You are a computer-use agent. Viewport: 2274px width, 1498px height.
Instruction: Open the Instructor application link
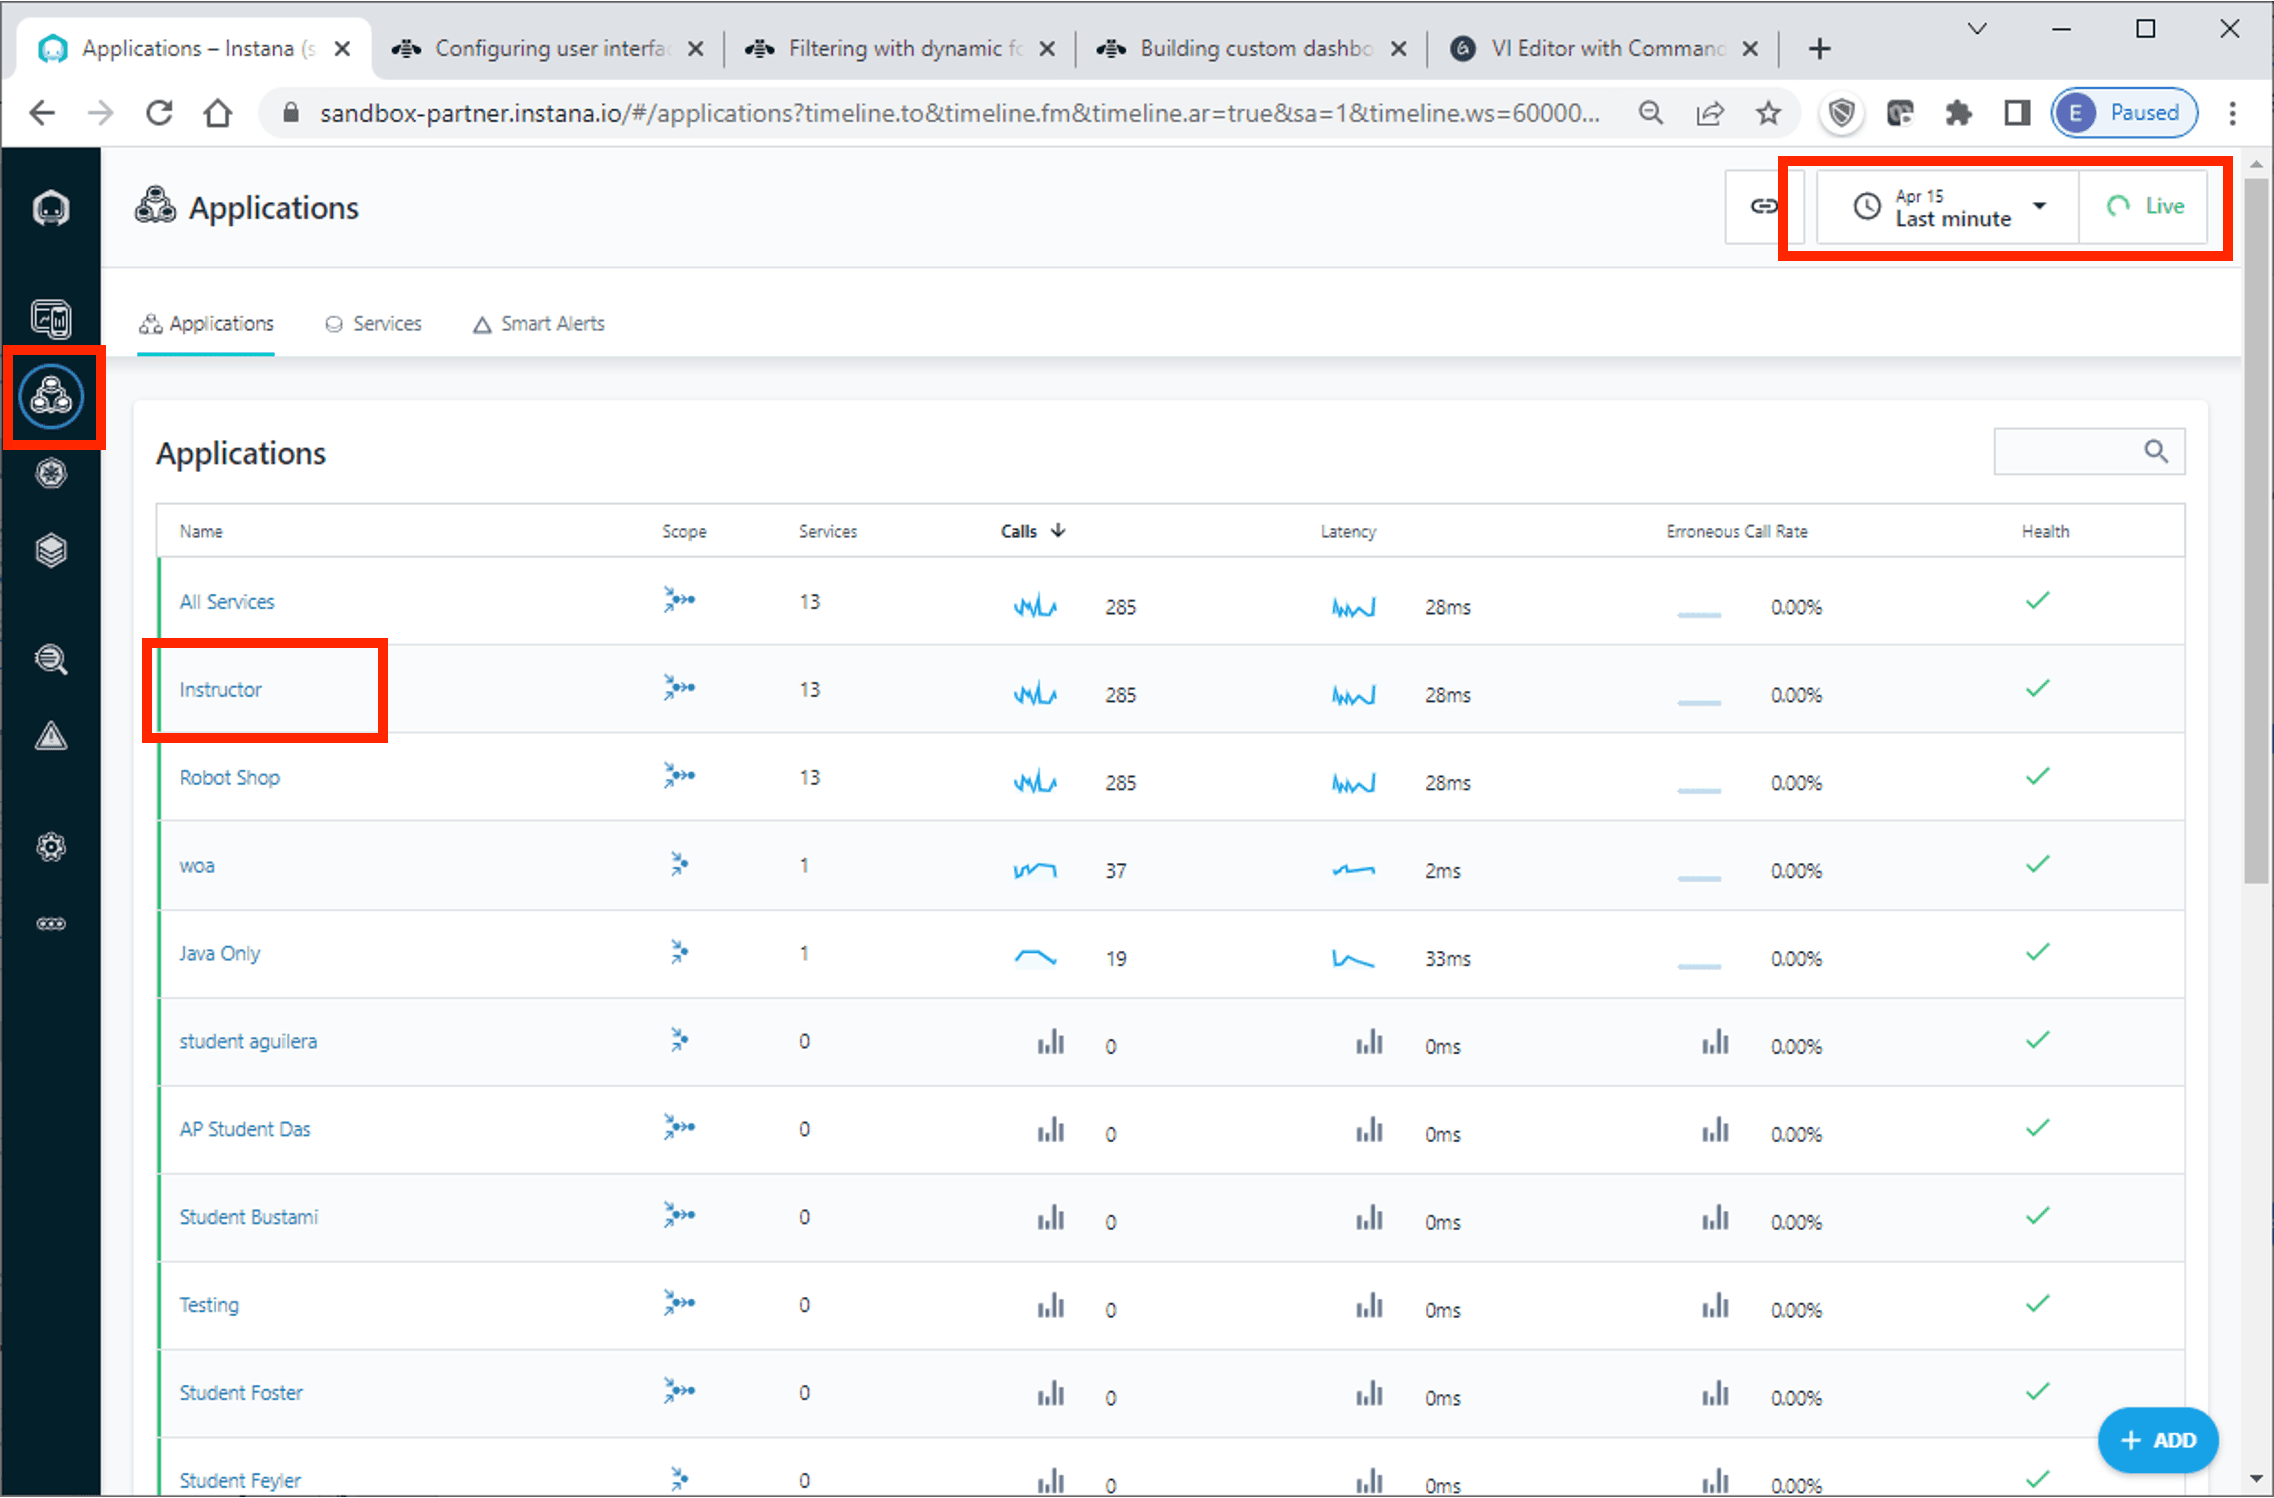point(220,690)
